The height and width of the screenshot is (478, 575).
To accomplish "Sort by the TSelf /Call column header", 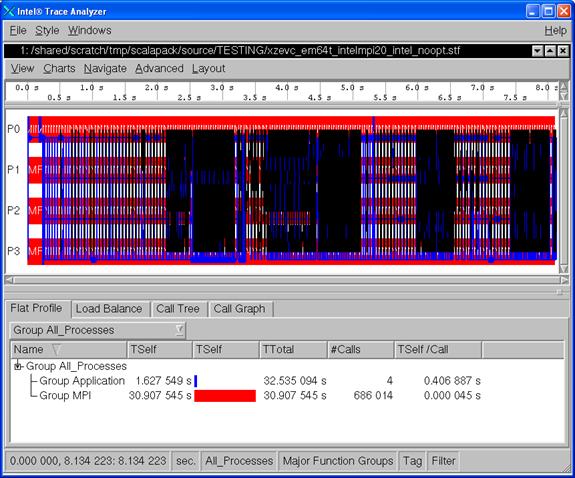I will [438, 350].
